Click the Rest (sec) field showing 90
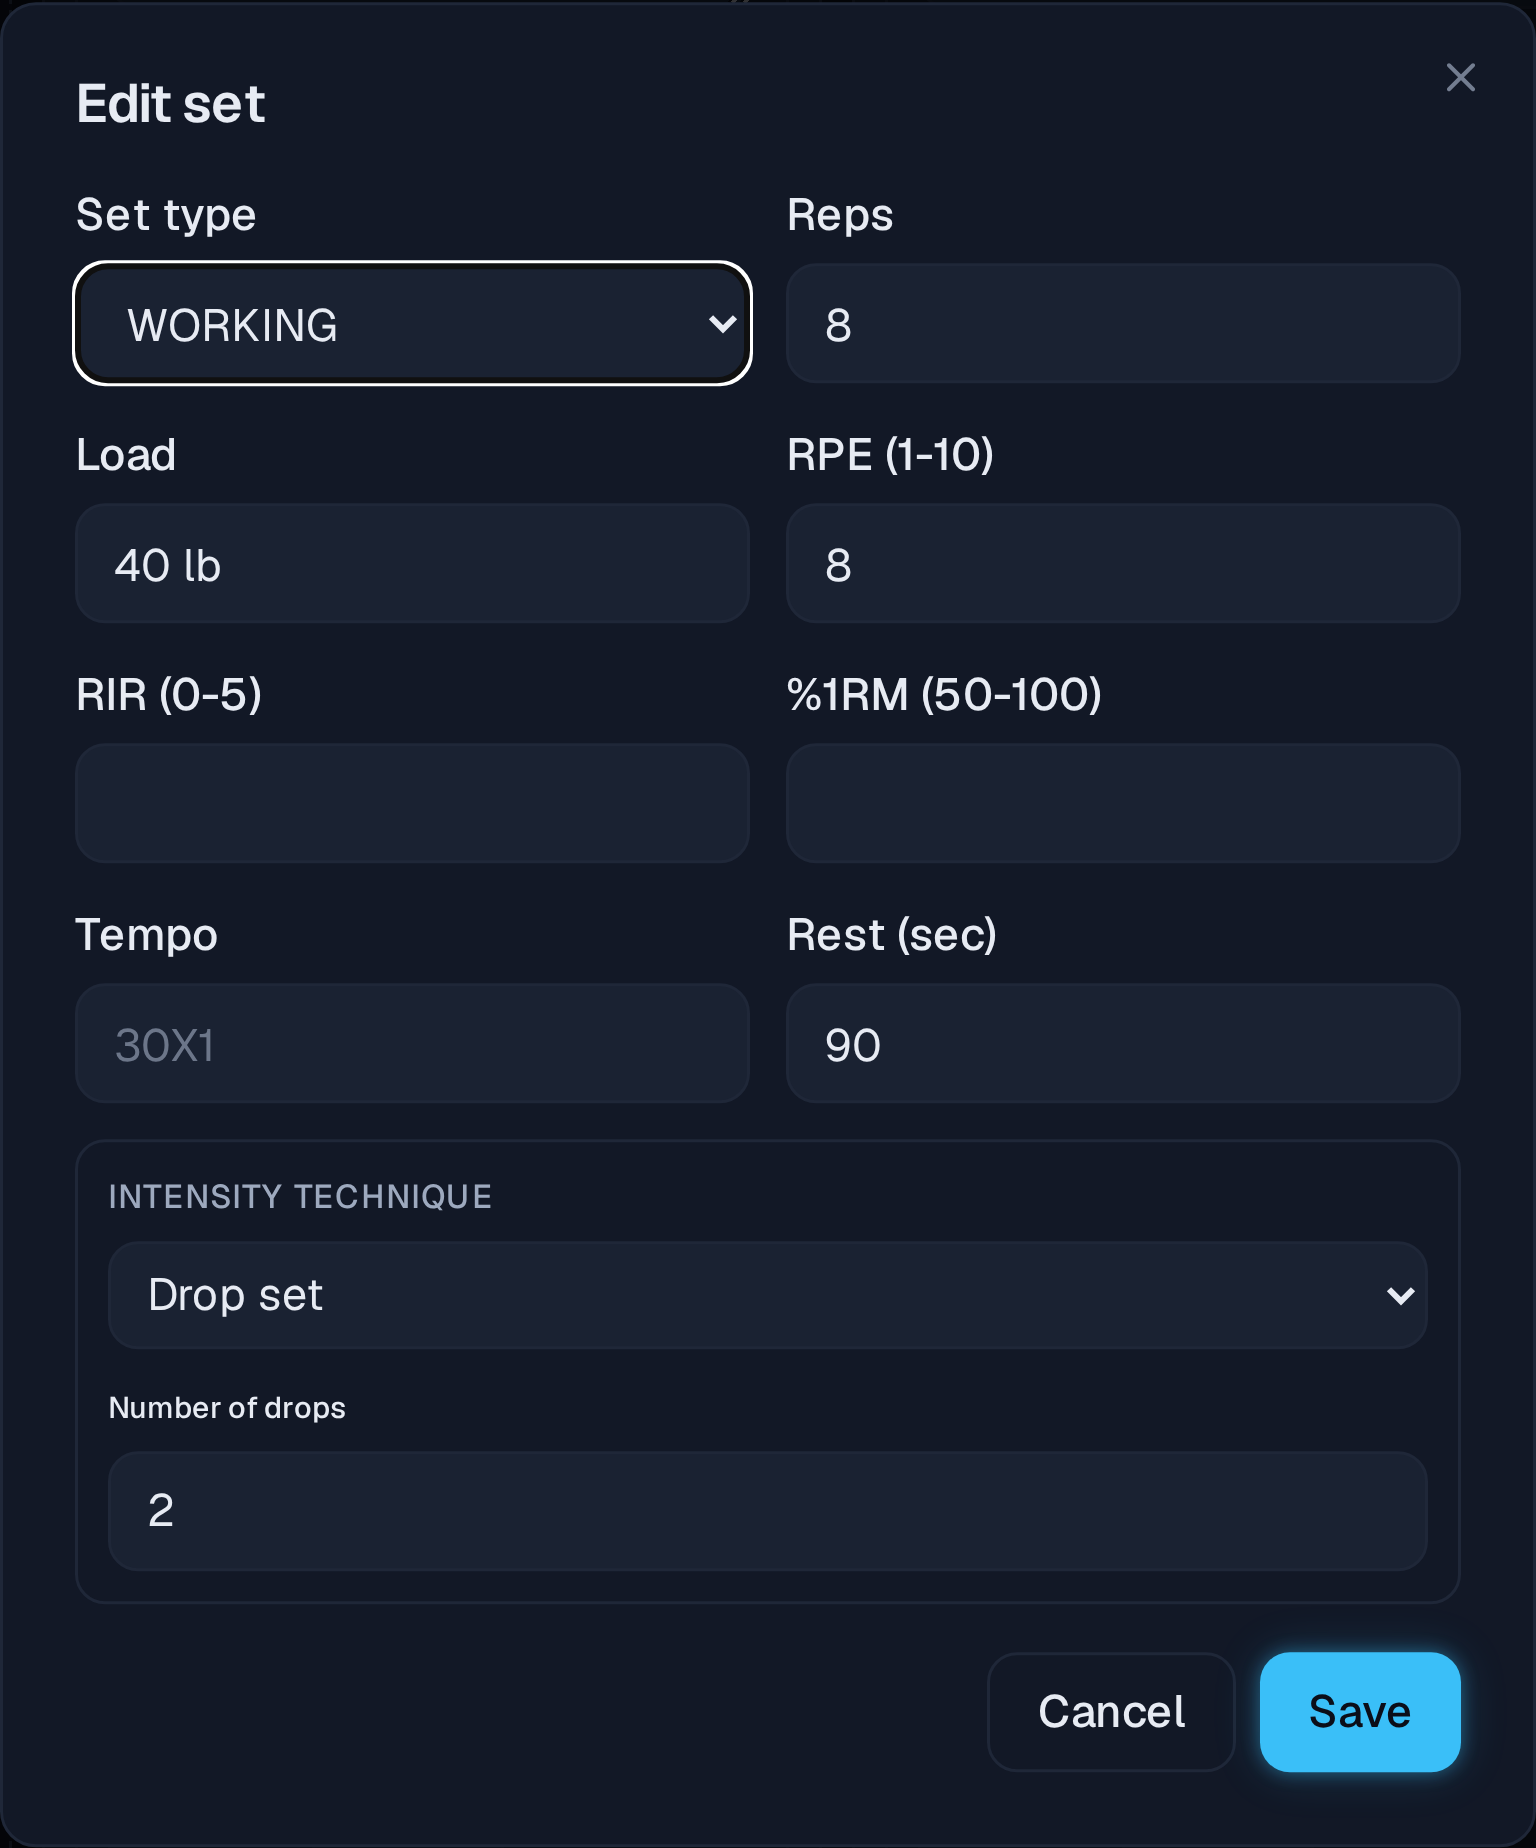 point(1123,1044)
